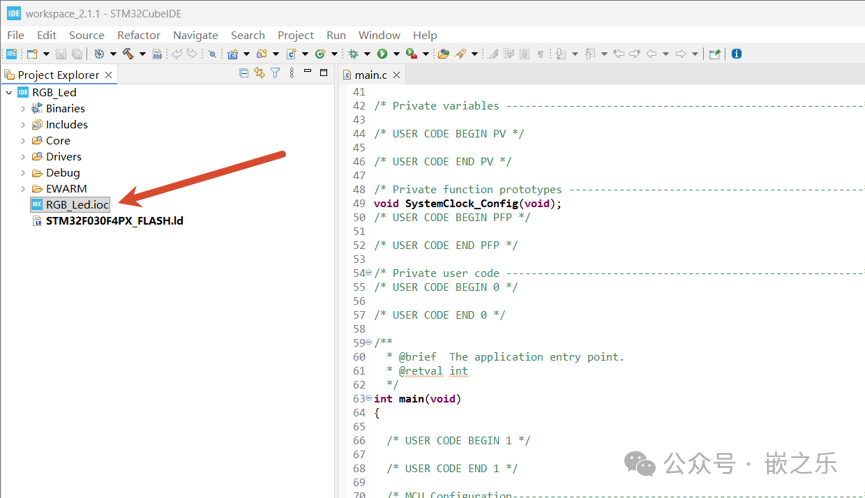The height and width of the screenshot is (498, 865).
Task: Go back with the left arrow icon
Action: click(652, 53)
